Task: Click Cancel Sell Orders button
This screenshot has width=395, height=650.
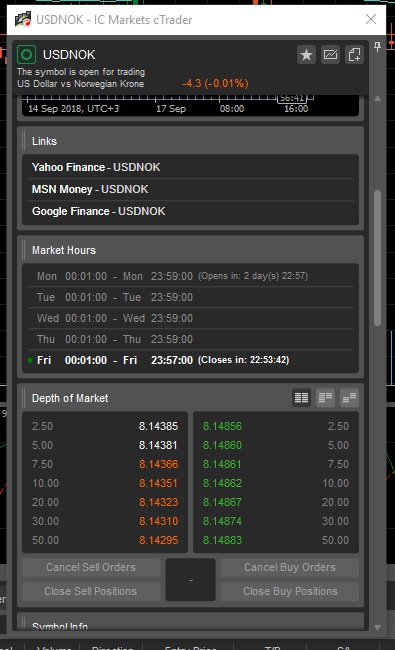Action: (91, 567)
